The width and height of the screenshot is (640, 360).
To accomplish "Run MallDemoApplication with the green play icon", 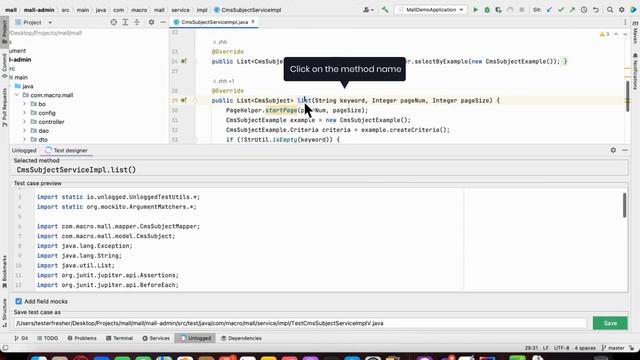I will [x=475, y=10].
